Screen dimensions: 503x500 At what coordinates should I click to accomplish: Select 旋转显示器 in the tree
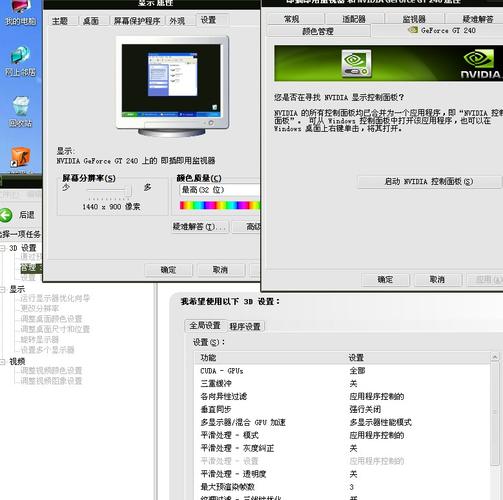40,339
